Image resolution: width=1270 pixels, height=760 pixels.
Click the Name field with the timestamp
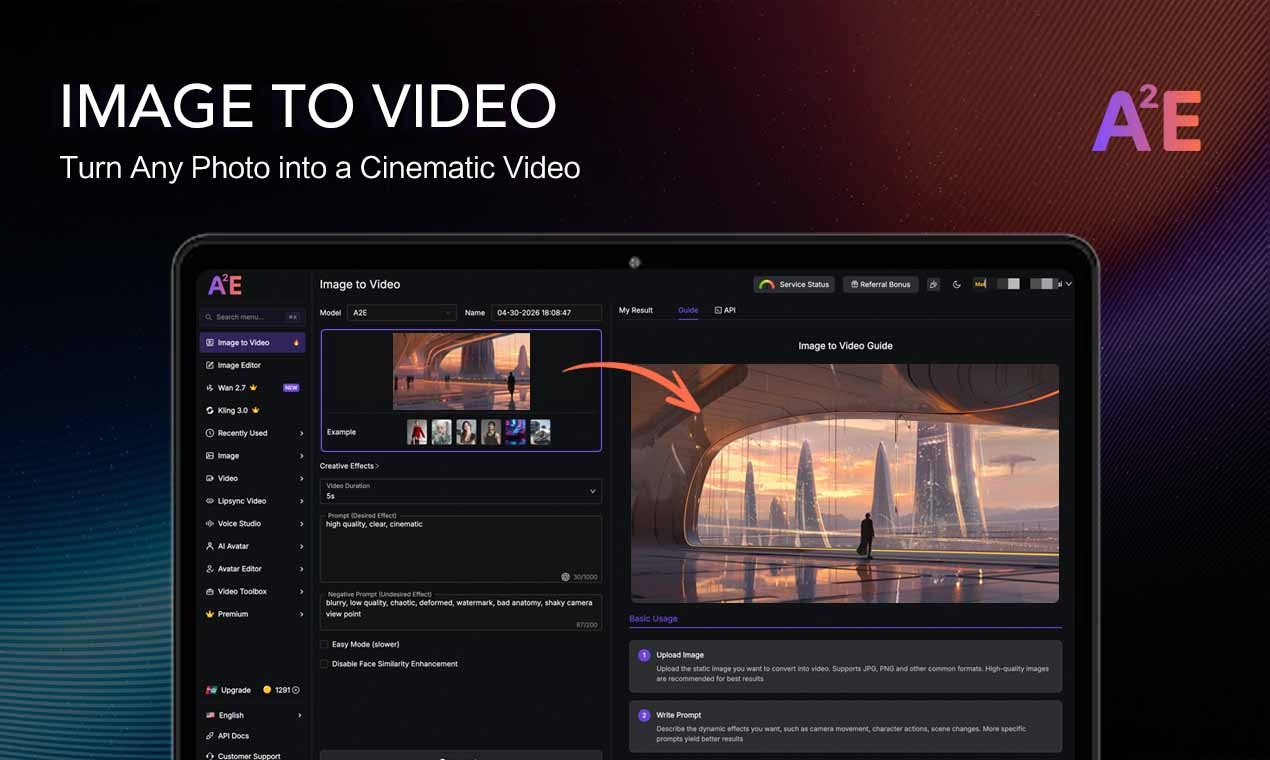point(546,313)
